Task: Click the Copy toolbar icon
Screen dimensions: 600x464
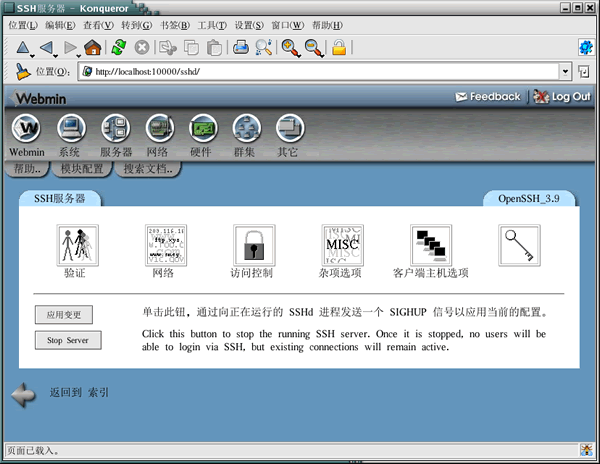Action: point(191,48)
